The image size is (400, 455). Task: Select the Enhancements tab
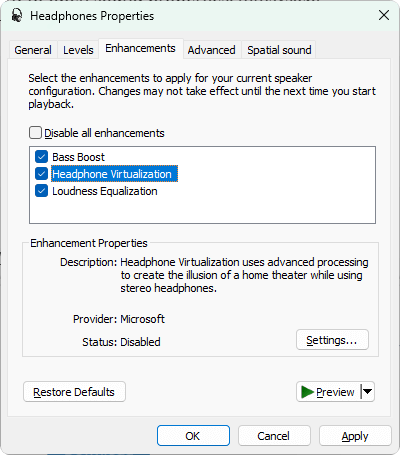[x=140, y=49]
